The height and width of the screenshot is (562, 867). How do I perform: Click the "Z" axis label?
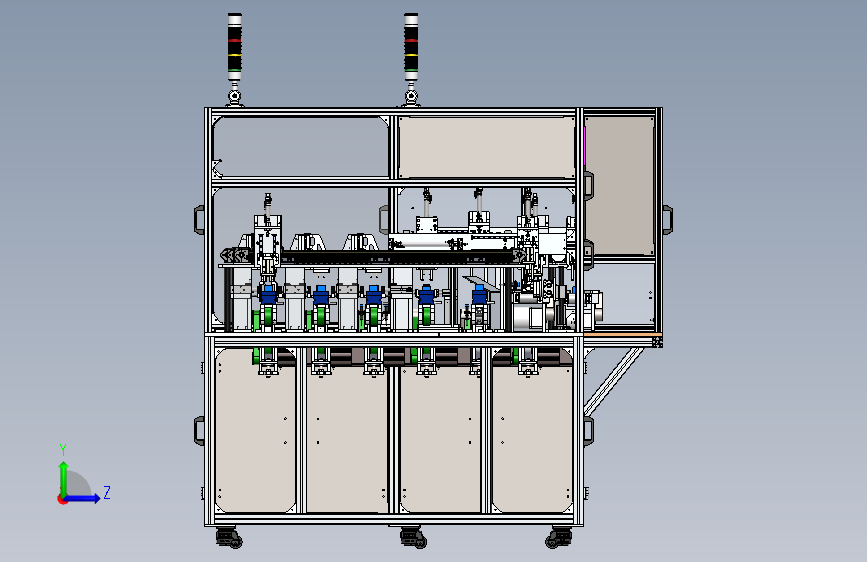[x=107, y=492]
